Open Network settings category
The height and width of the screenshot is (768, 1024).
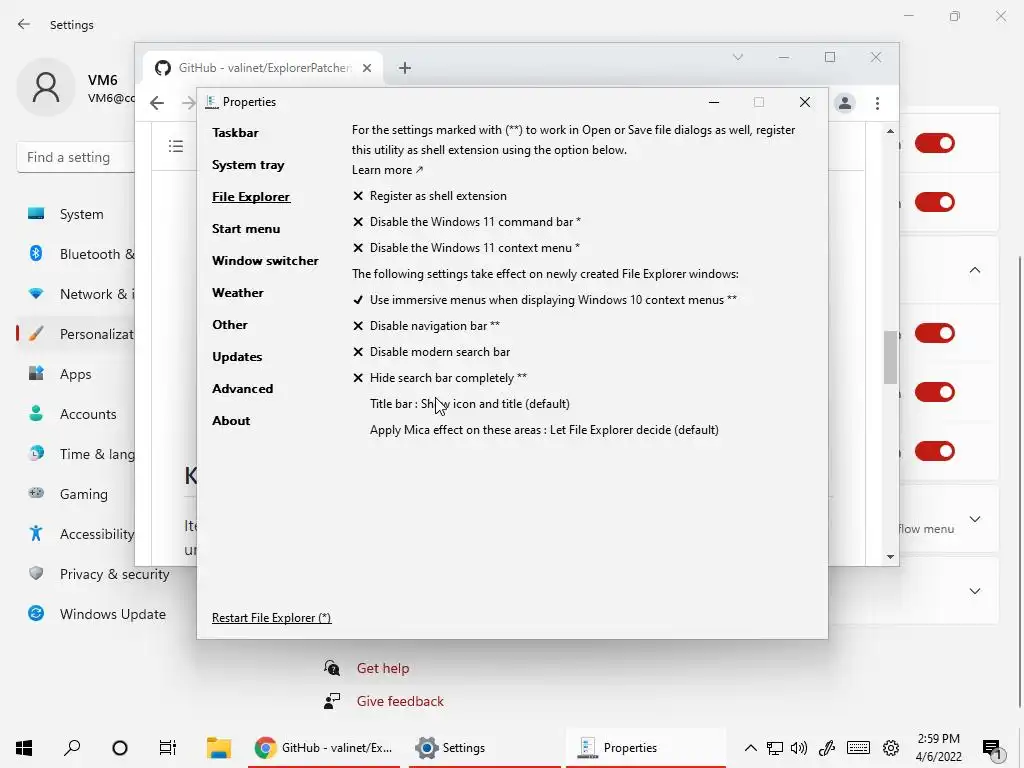80,294
